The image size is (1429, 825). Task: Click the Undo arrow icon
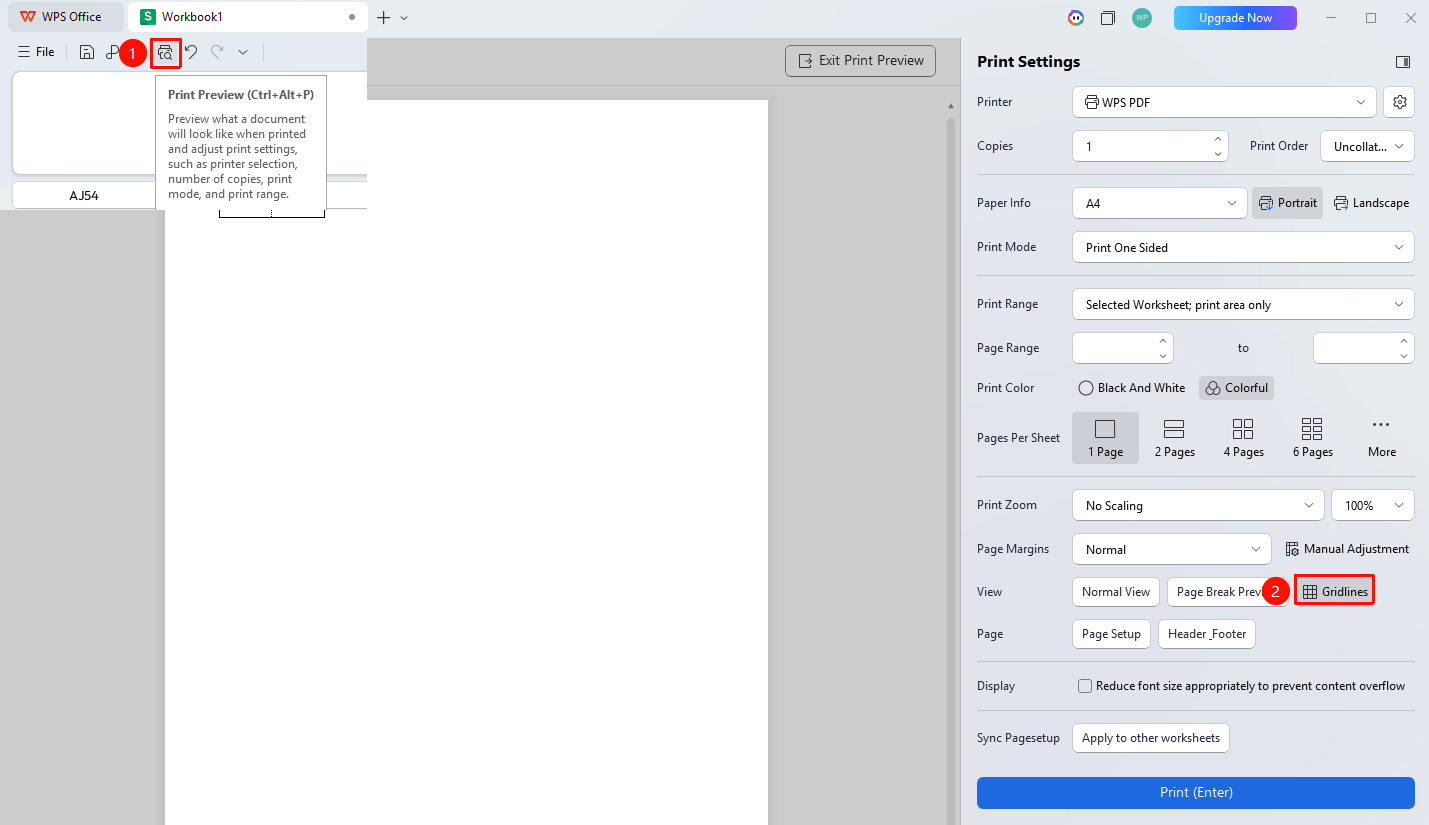pyautogui.click(x=191, y=52)
